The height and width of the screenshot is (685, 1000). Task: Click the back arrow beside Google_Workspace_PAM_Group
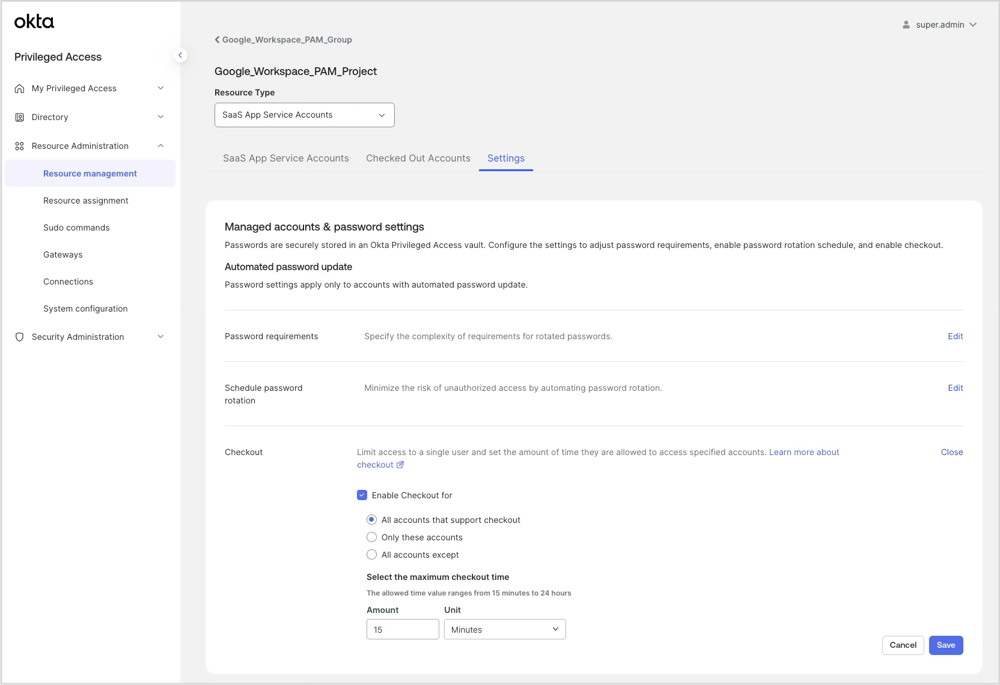[x=216, y=40]
